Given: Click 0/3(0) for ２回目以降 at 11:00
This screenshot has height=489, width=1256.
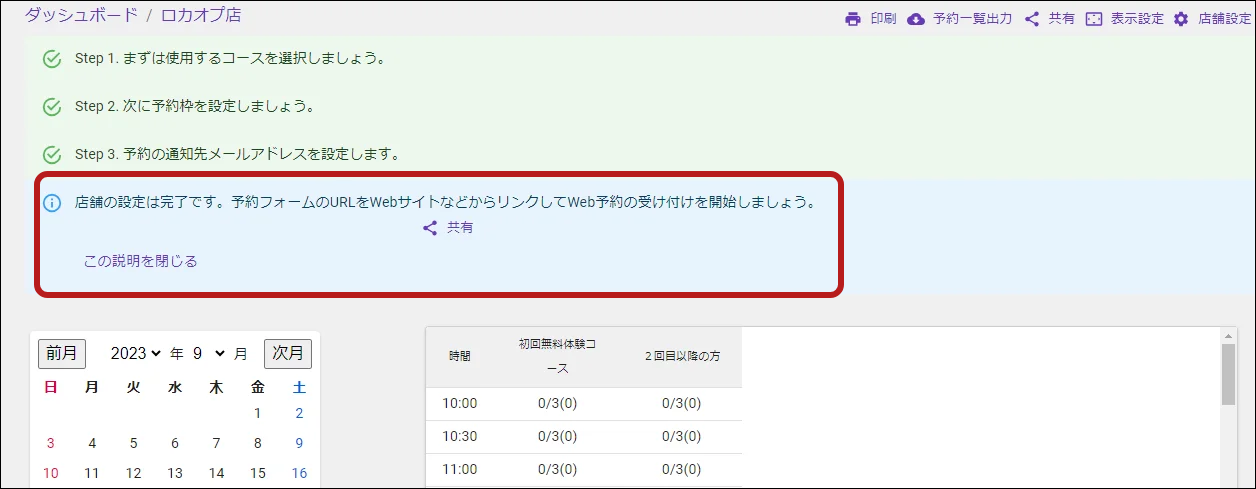Looking at the screenshot, I should coord(682,469).
